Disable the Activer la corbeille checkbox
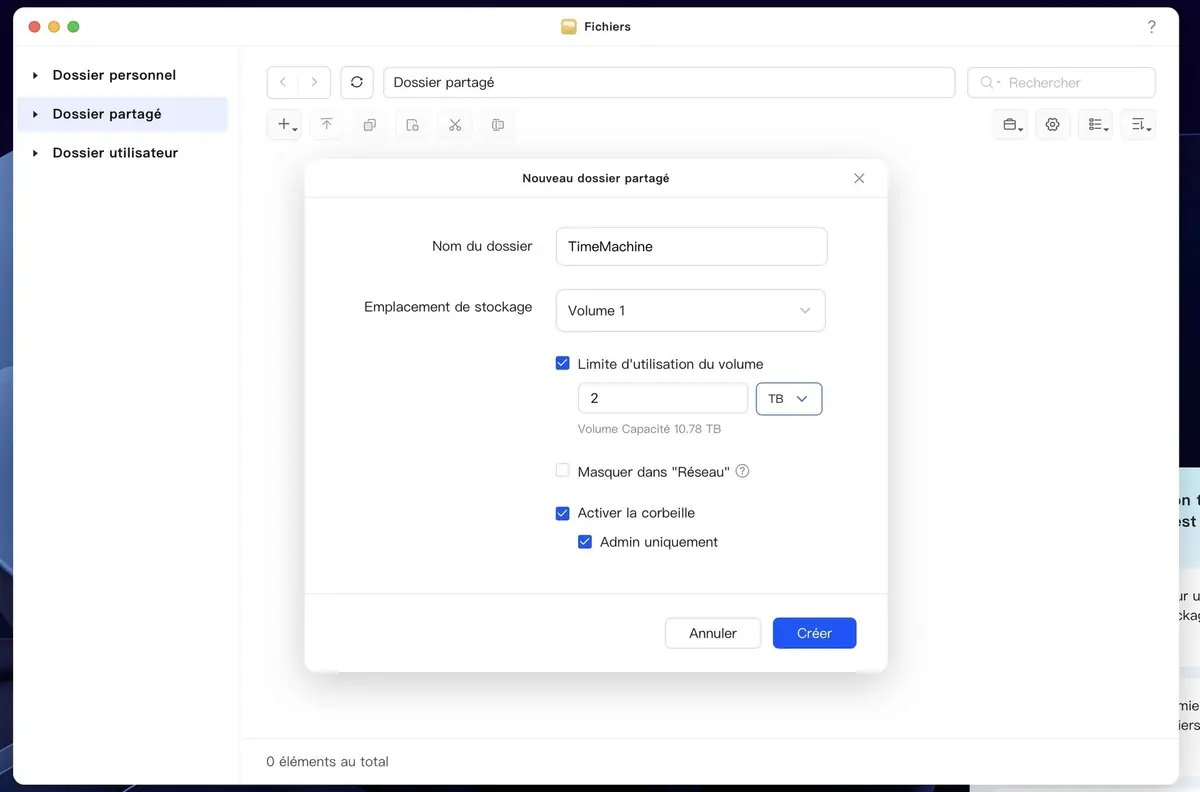The width and height of the screenshot is (1200, 792). (x=562, y=512)
